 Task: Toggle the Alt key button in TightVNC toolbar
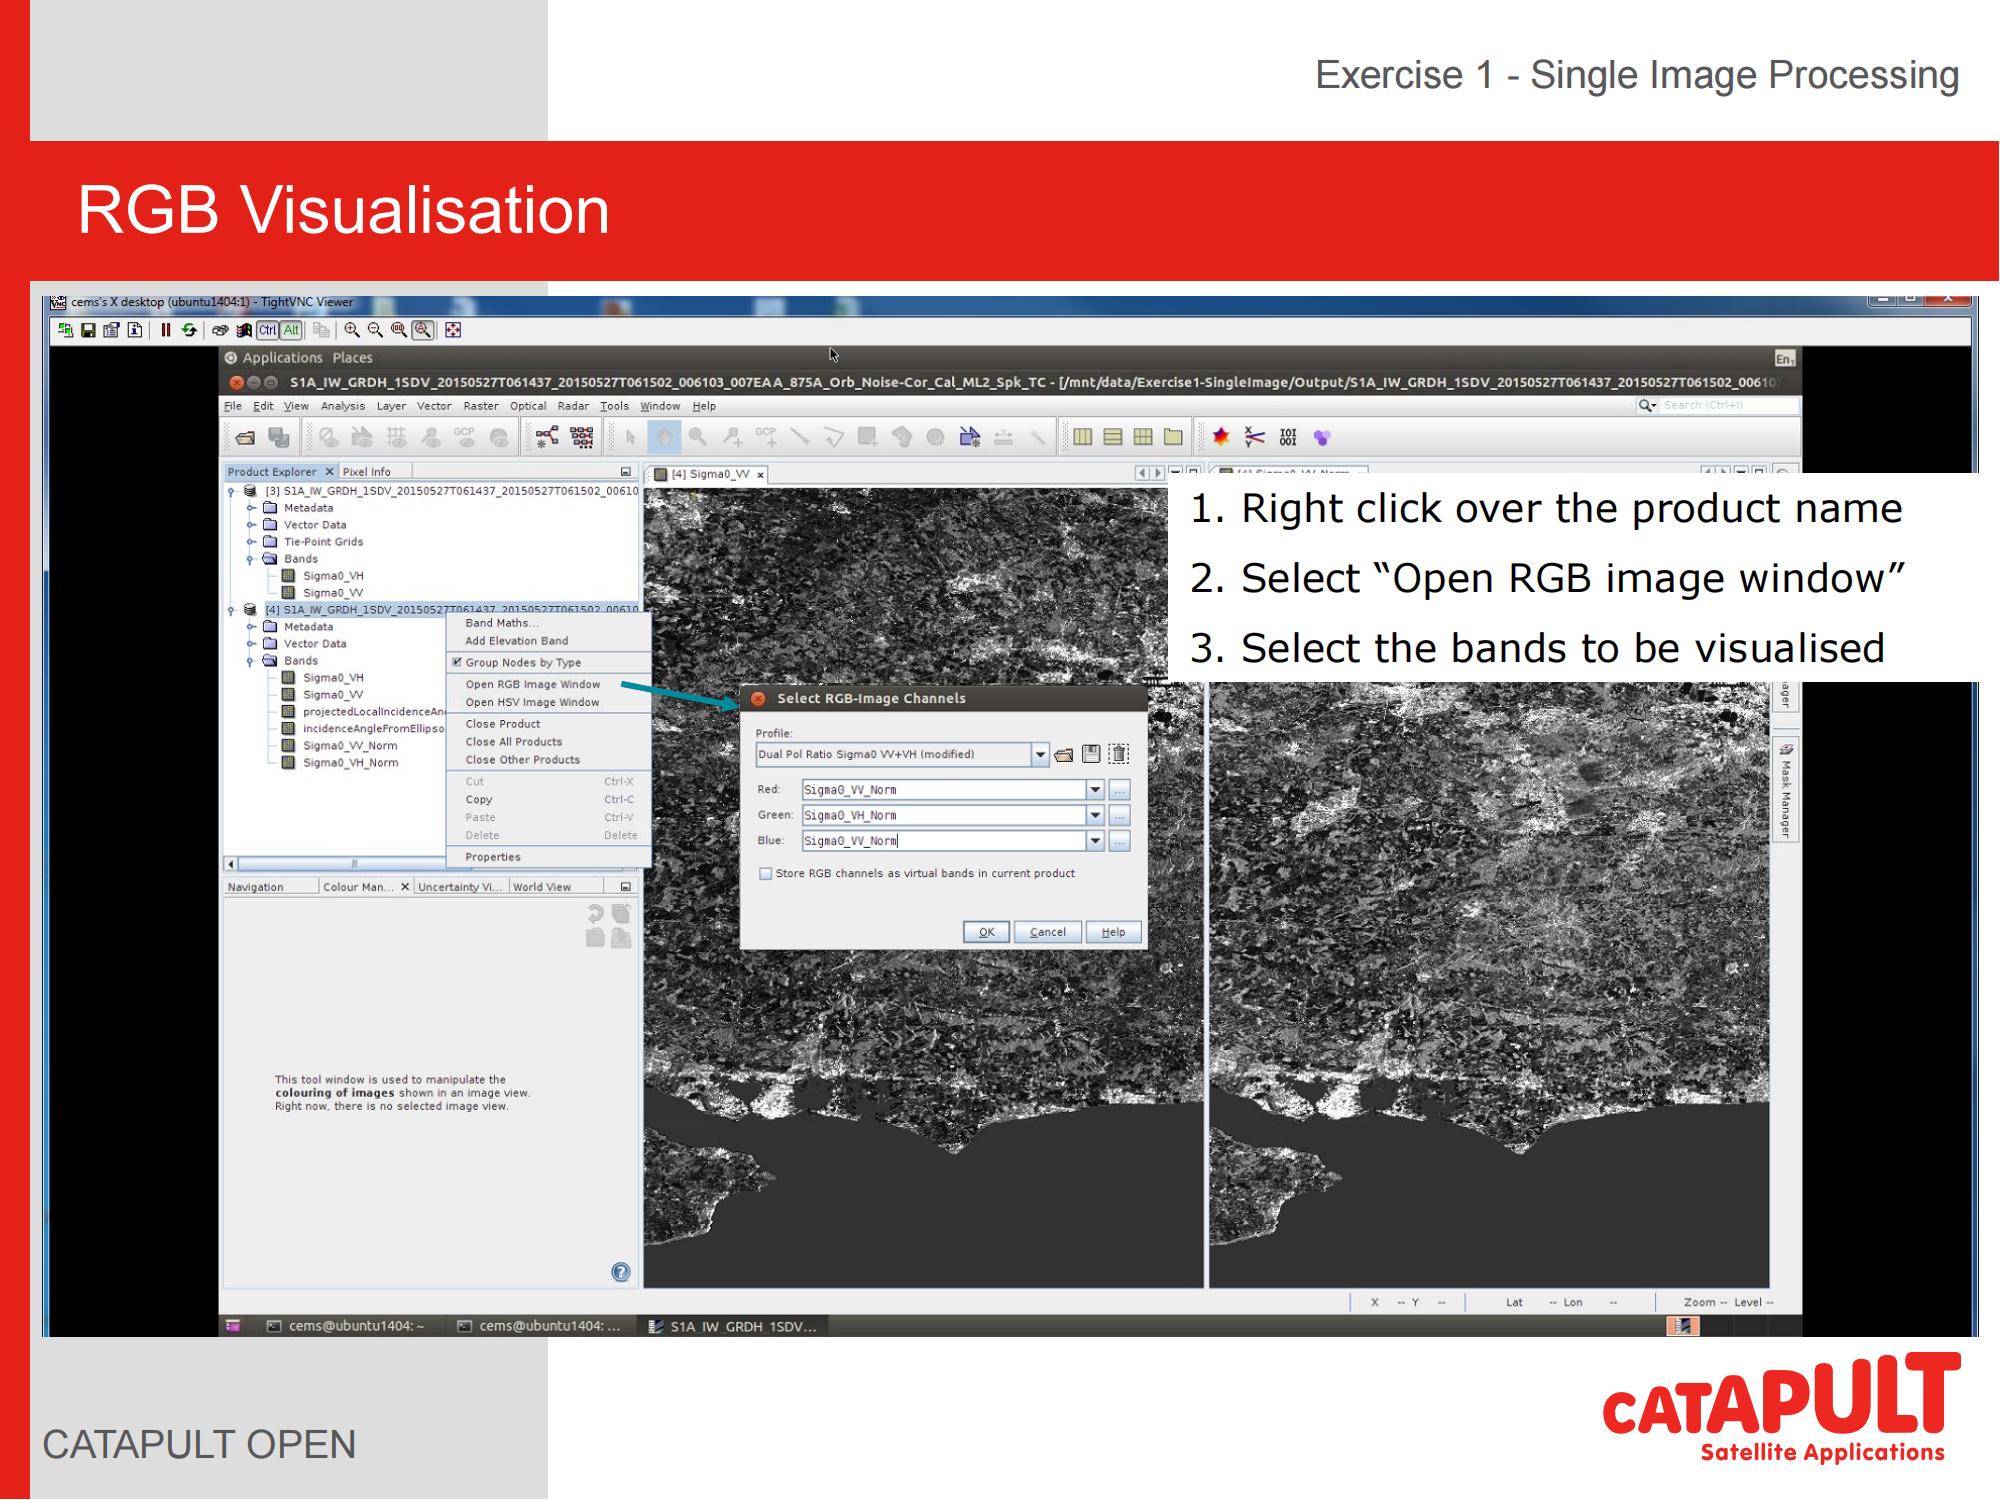coord(292,330)
